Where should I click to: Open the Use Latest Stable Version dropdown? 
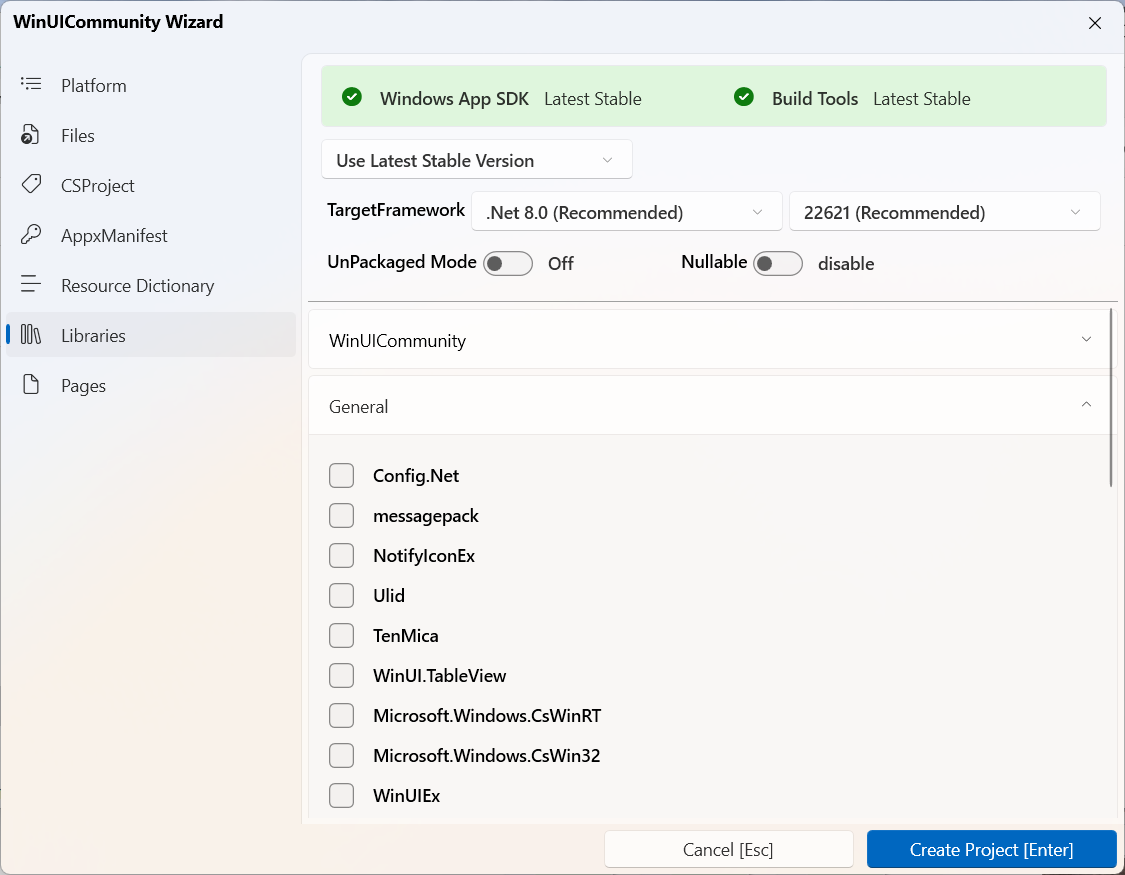coord(476,160)
